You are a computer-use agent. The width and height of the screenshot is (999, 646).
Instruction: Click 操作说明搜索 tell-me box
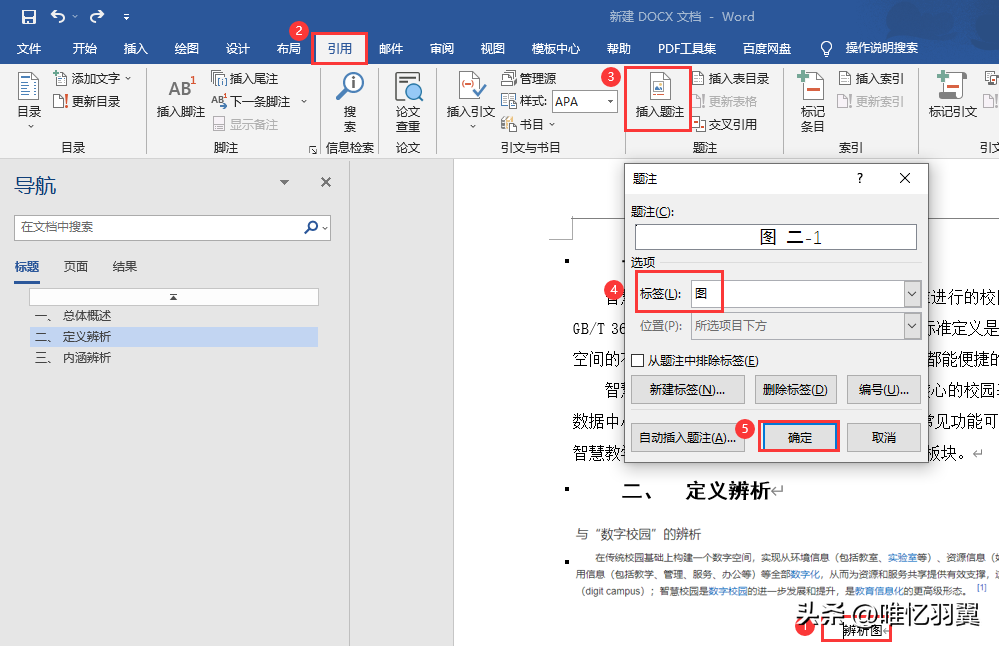click(x=881, y=48)
